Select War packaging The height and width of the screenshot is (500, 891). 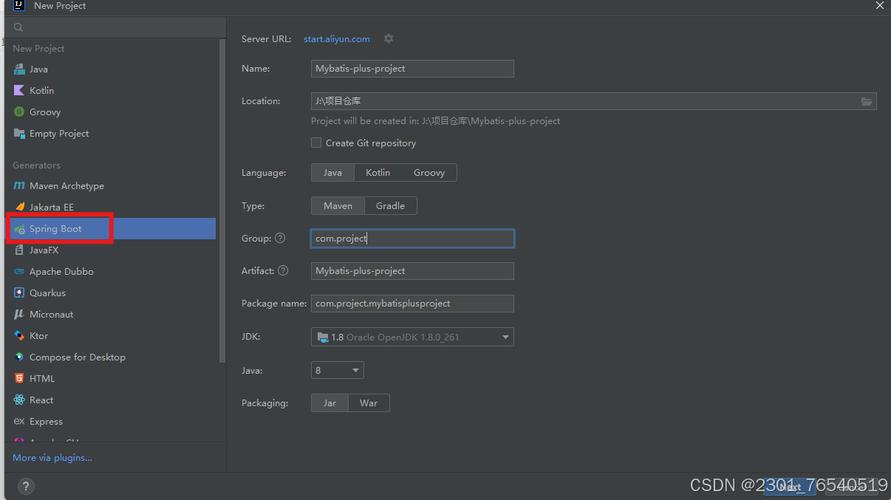point(368,403)
